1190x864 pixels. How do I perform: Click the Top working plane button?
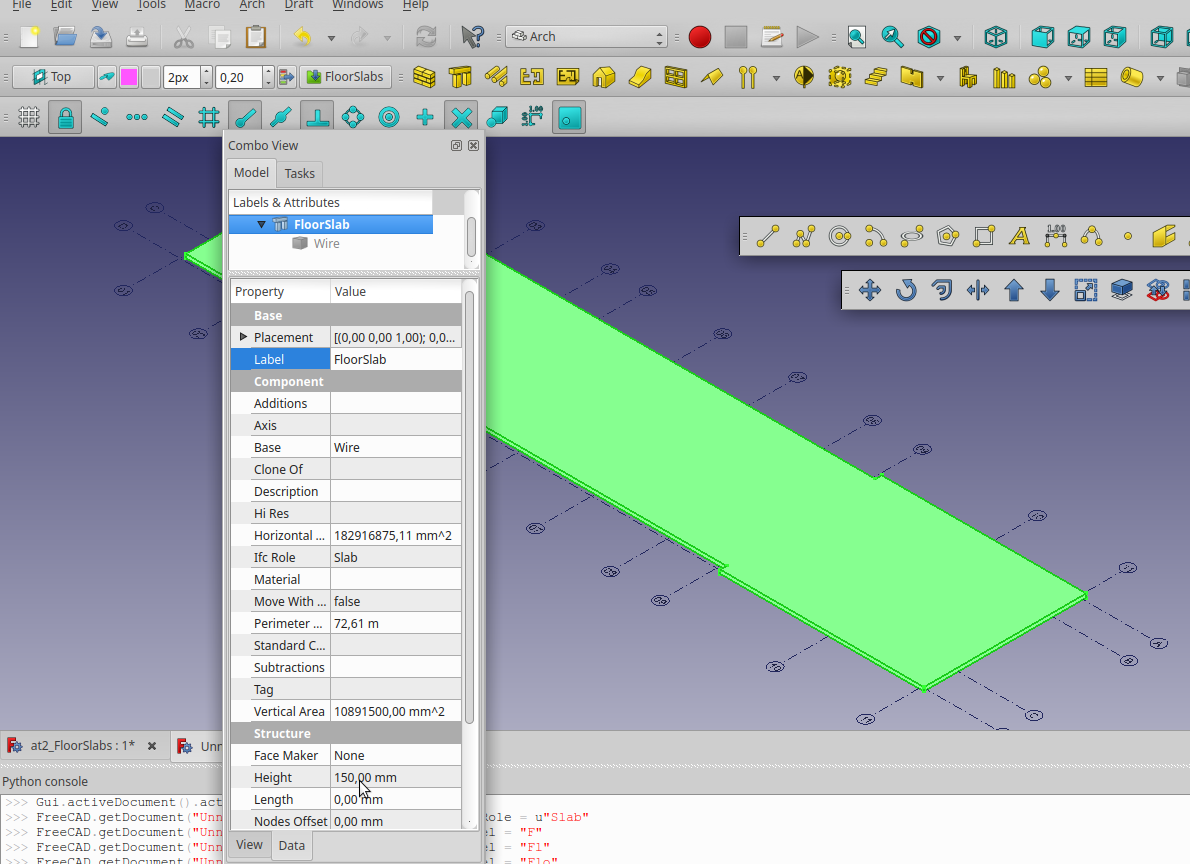tap(52, 77)
